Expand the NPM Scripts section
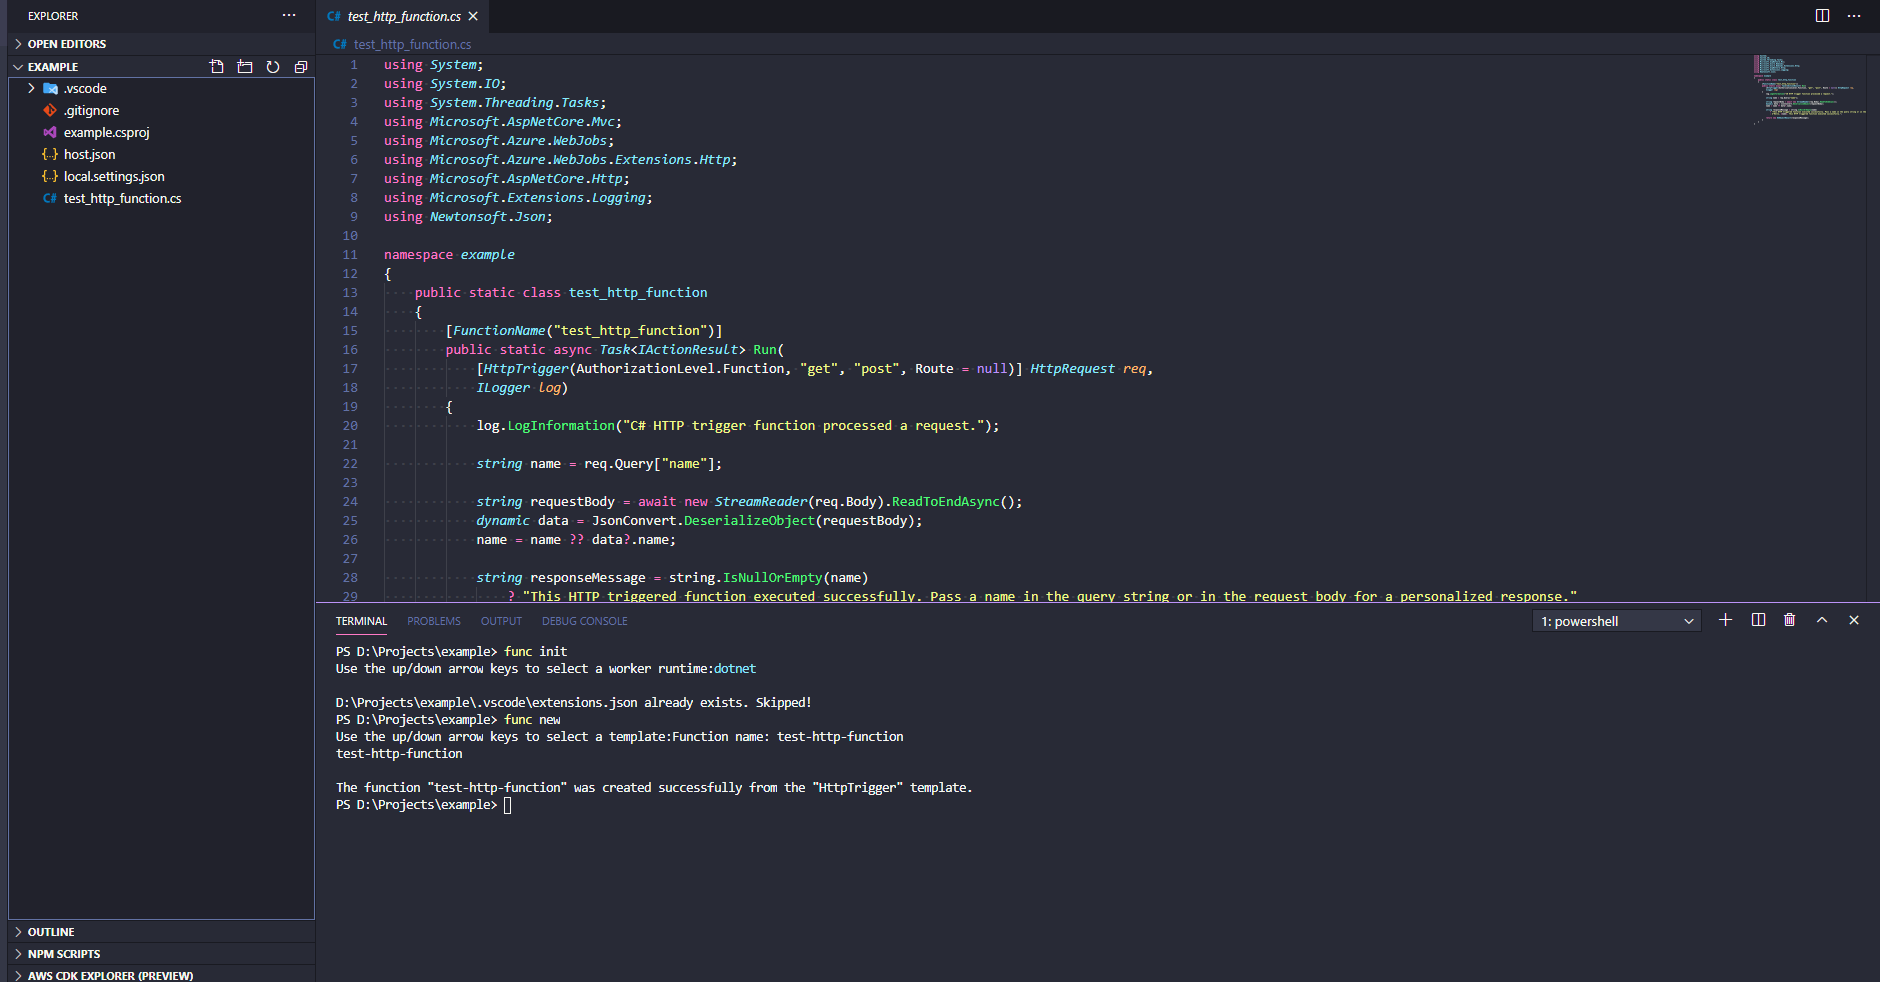This screenshot has width=1880, height=982. tap(161, 954)
